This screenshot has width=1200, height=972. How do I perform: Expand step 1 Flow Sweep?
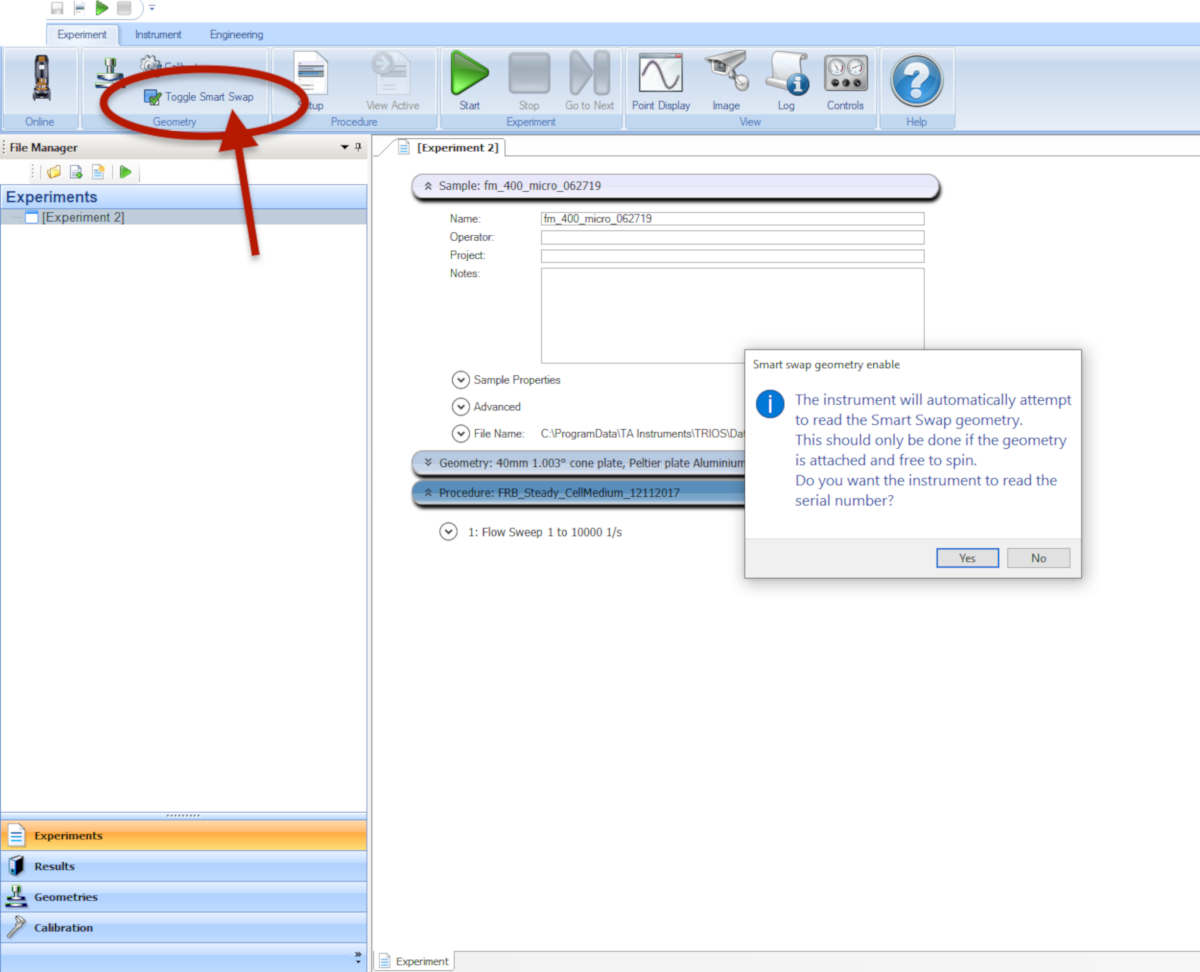click(x=448, y=532)
